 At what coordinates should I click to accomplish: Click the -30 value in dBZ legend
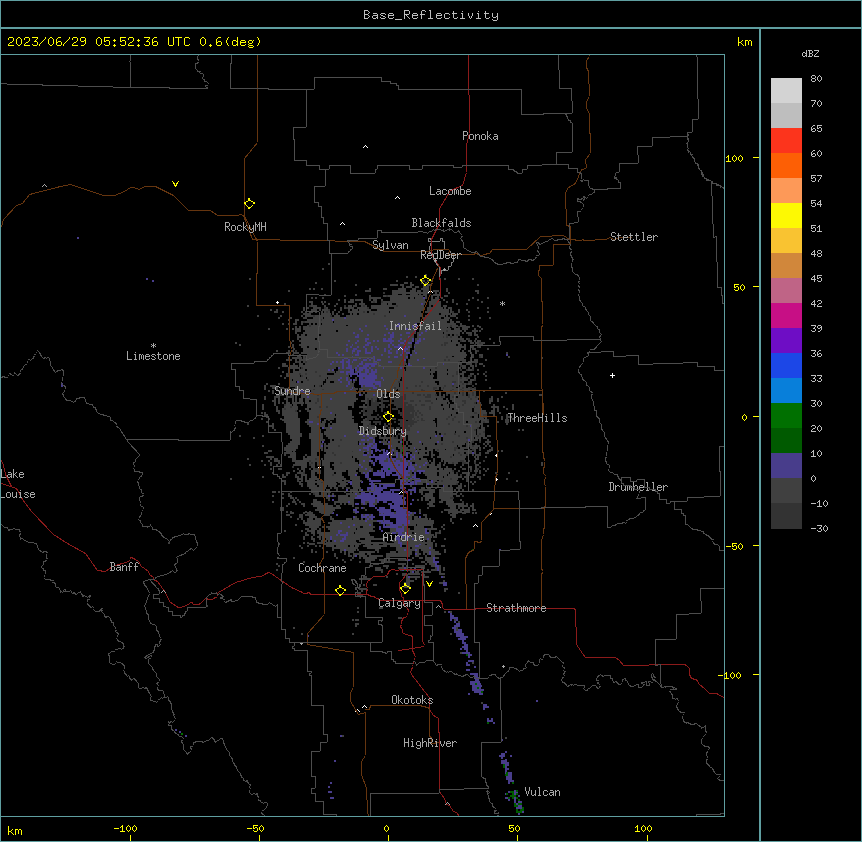(x=819, y=528)
